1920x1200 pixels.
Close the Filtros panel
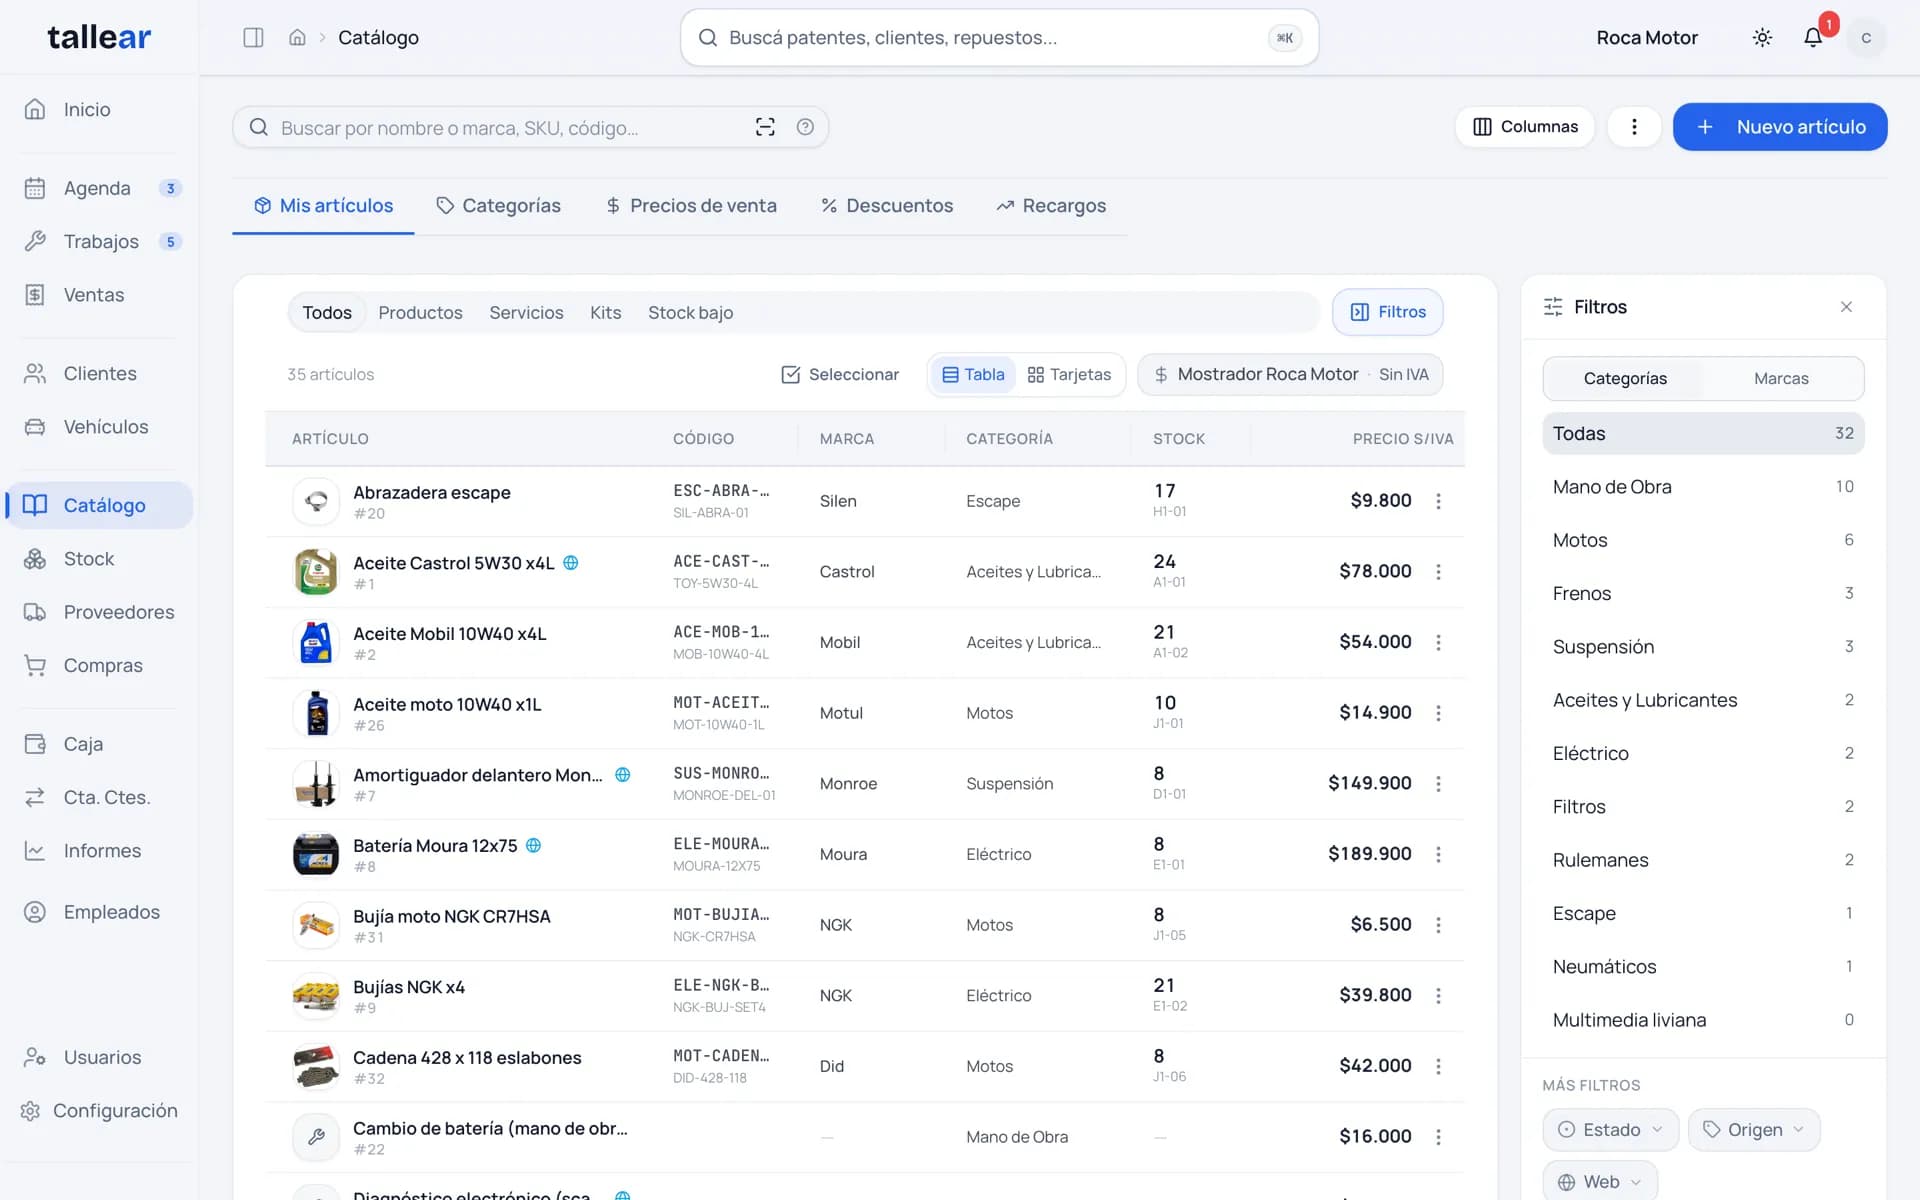click(1846, 307)
